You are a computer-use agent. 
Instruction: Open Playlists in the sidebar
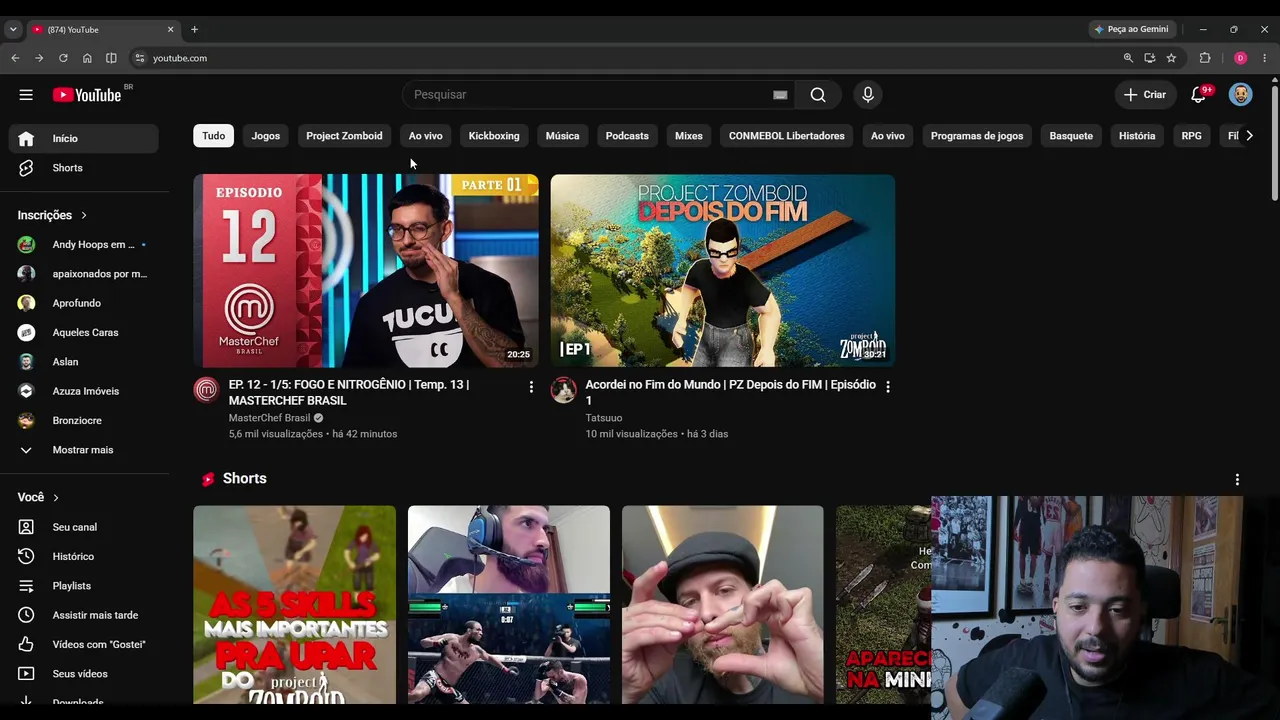pos(84,586)
